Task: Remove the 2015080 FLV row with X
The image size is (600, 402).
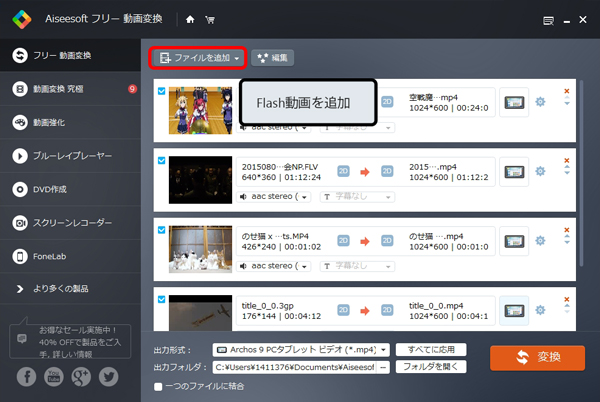Action: (x=567, y=160)
